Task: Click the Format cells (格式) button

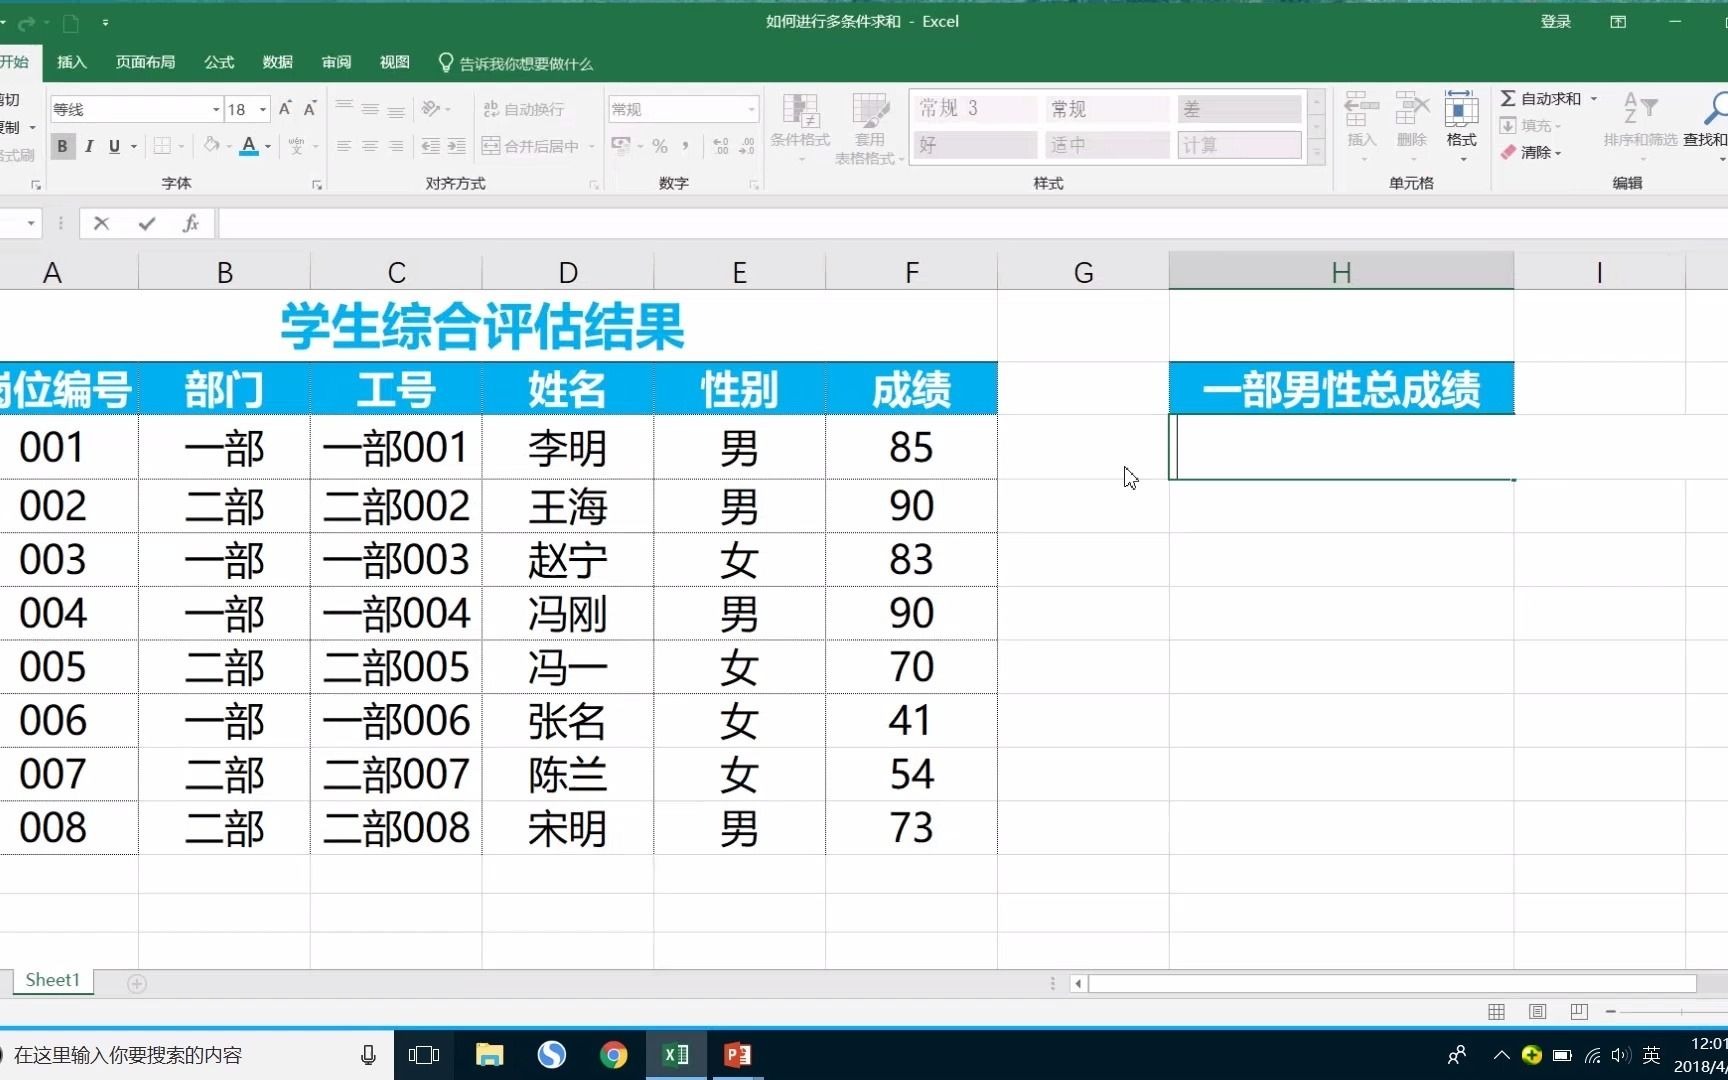Action: (x=1461, y=125)
